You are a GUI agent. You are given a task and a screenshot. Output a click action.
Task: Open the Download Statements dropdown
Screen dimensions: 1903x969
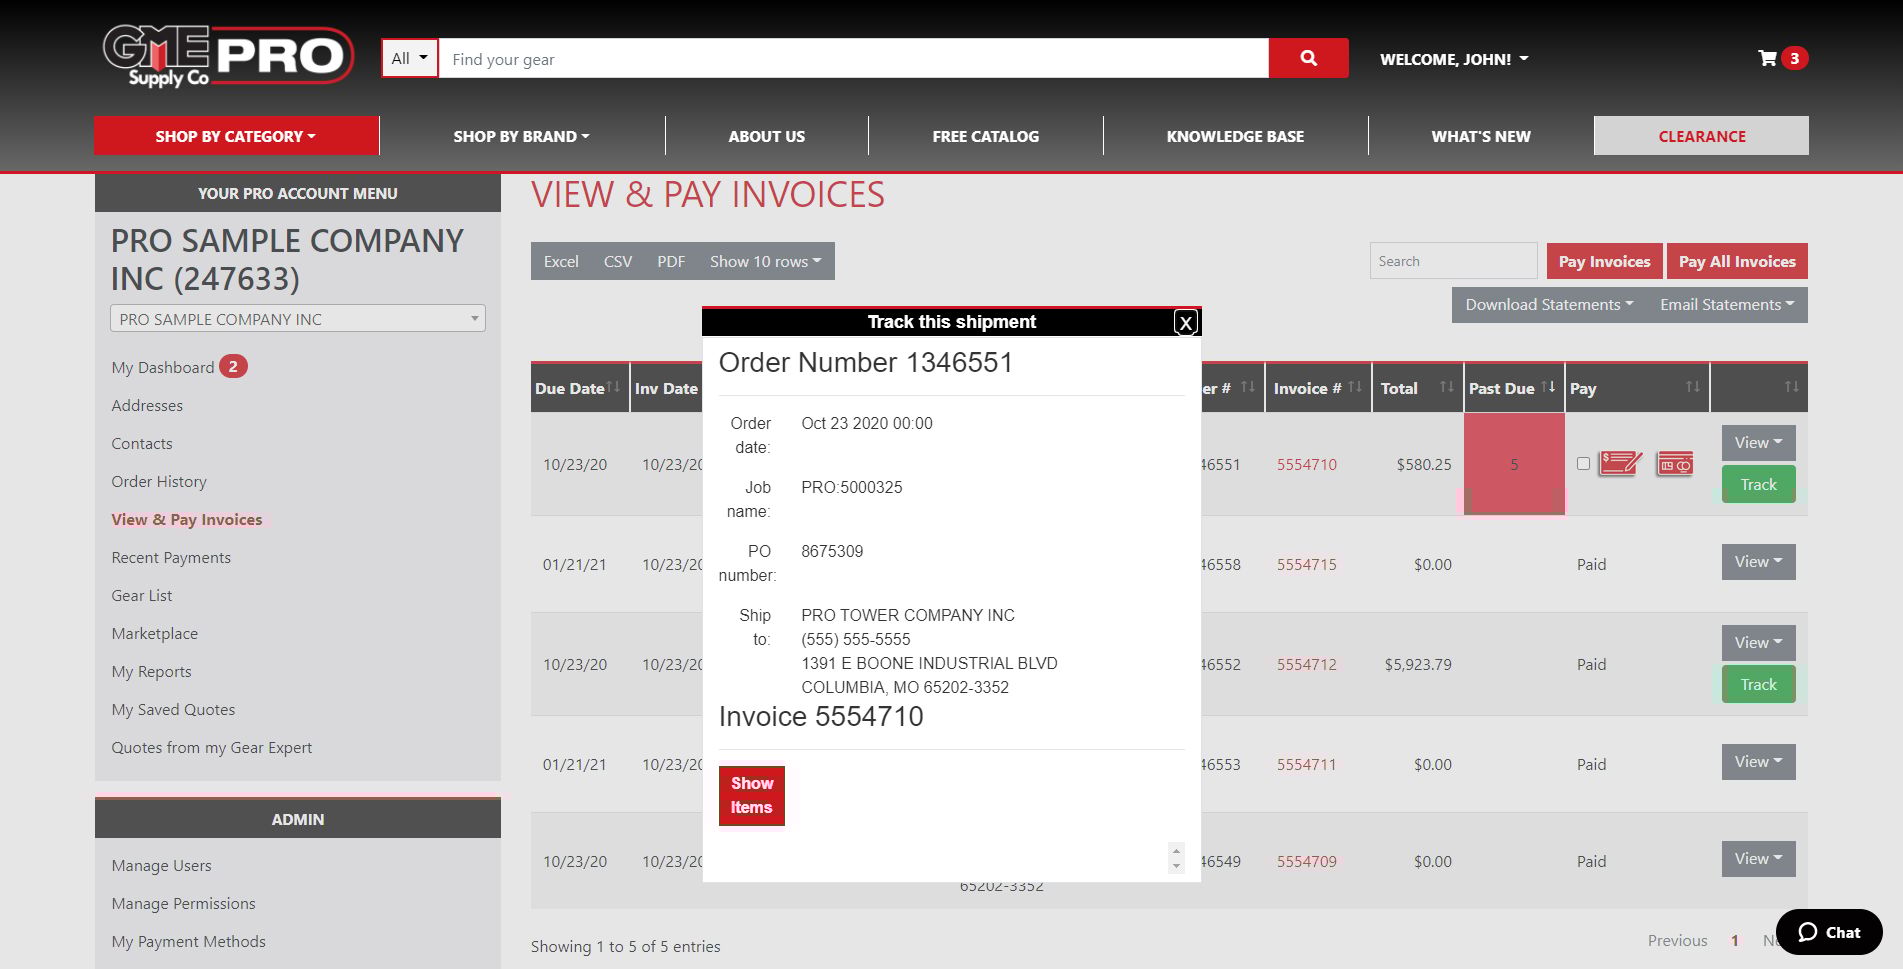pyautogui.click(x=1548, y=305)
